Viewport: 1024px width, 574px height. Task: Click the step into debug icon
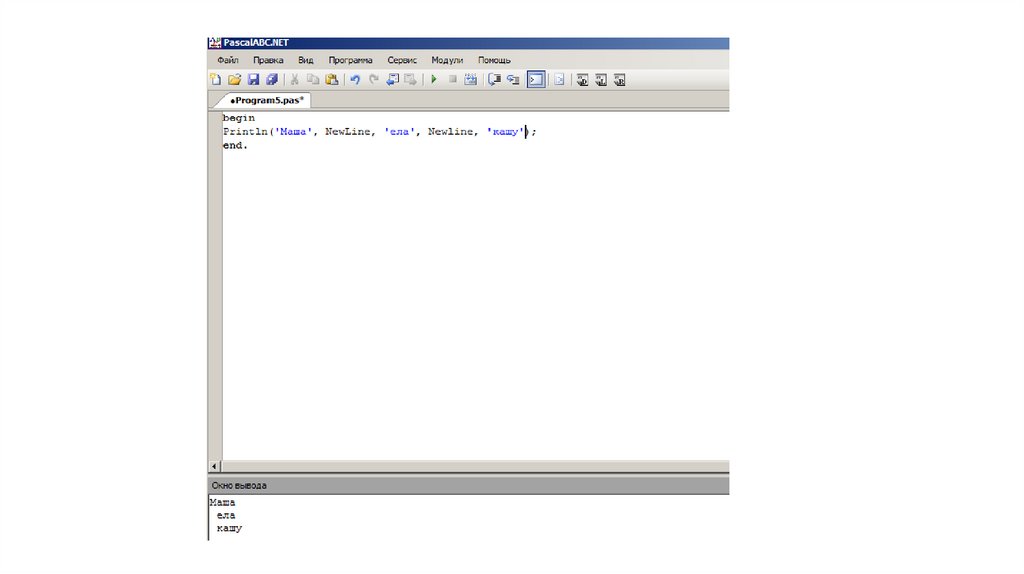pyautogui.click(x=513, y=80)
